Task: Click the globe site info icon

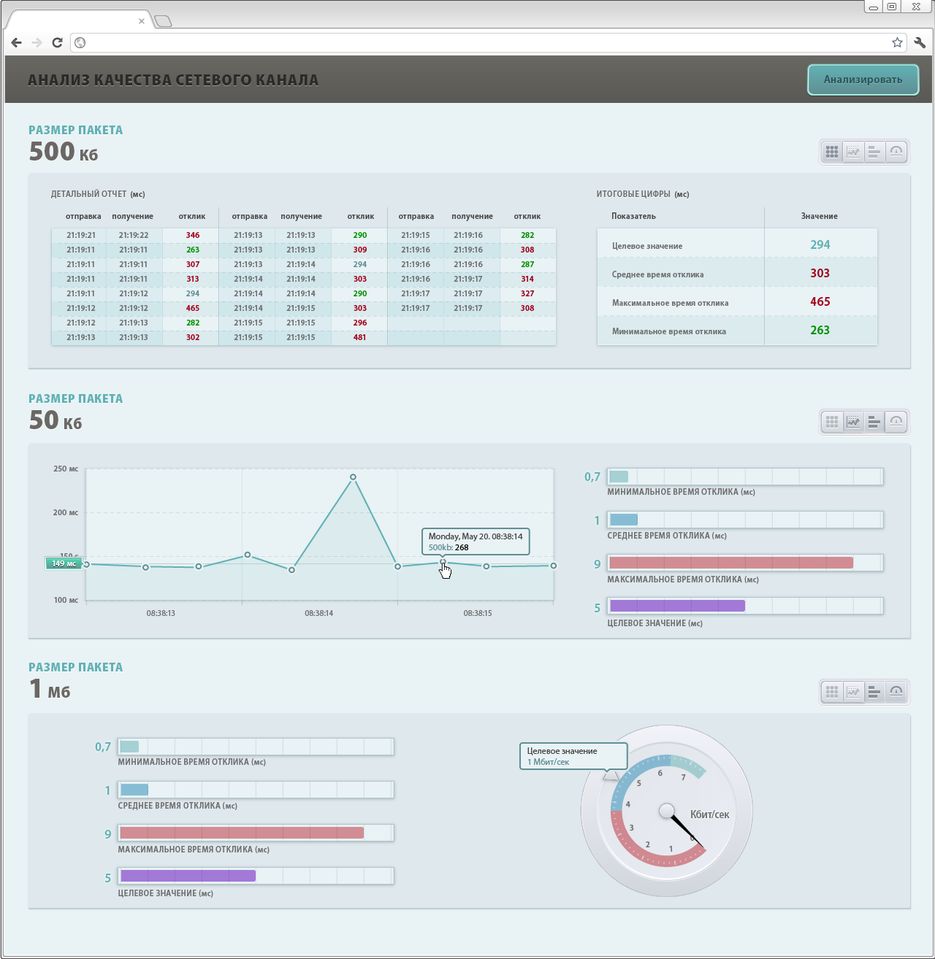Action: point(79,42)
